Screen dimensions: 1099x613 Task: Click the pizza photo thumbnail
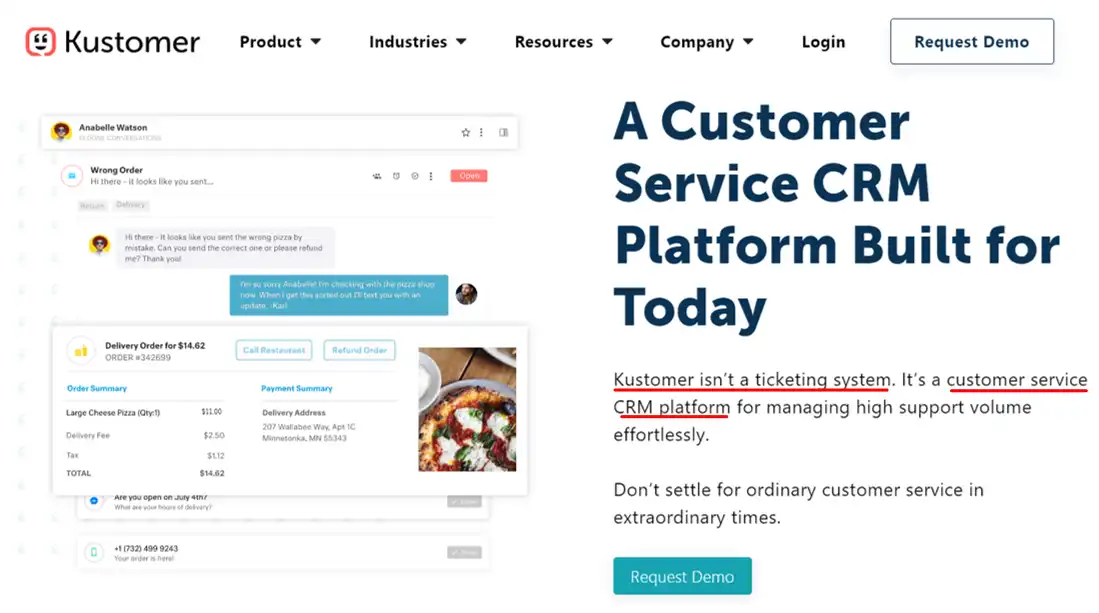[467, 409]
